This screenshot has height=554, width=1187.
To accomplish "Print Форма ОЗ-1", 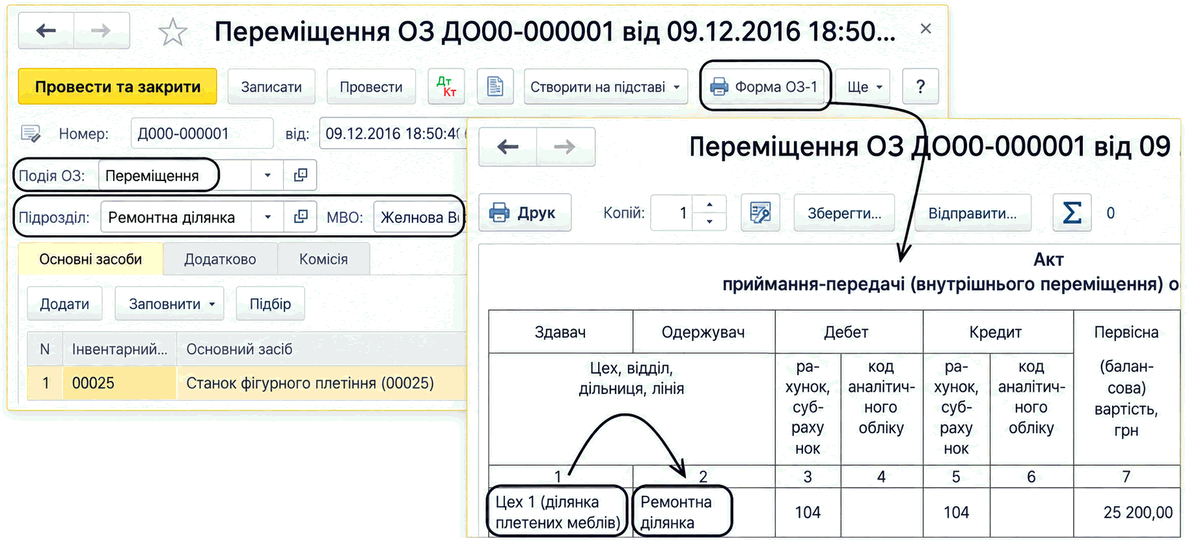I will (766, 86).
